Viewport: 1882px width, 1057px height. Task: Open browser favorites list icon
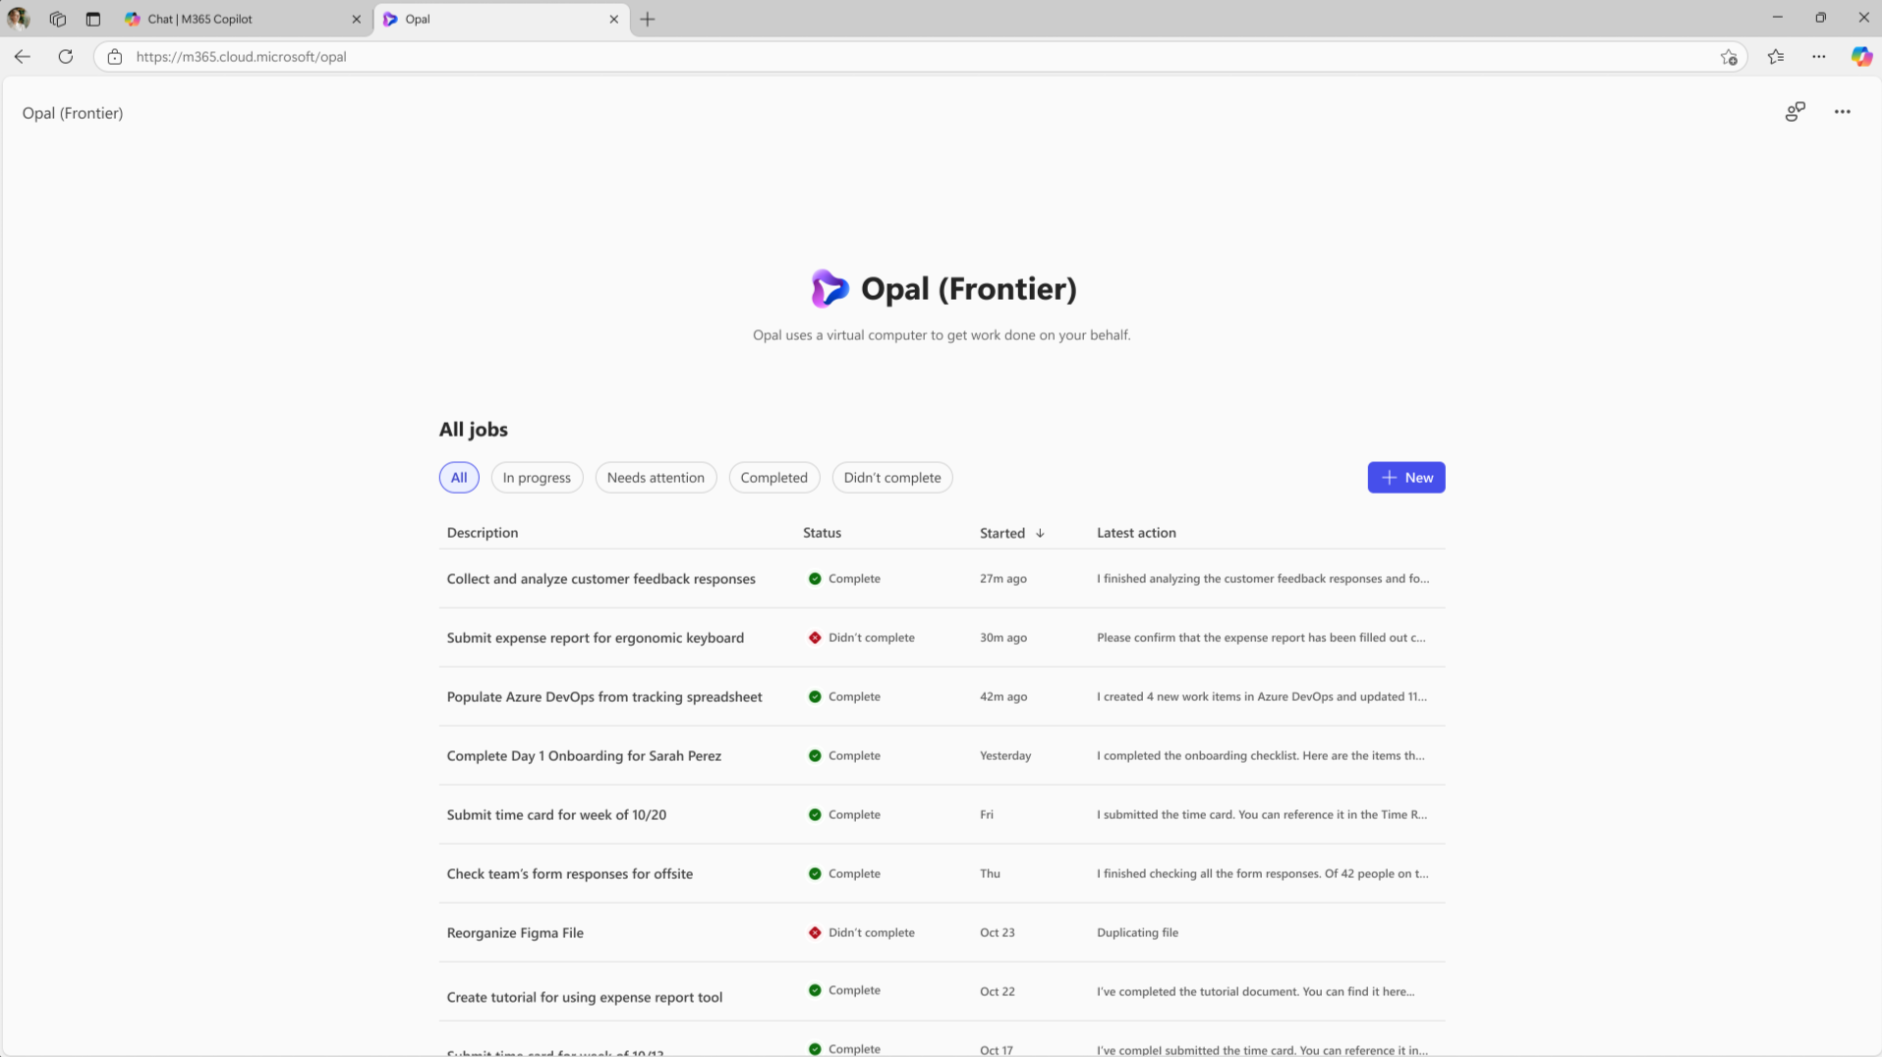tap(1776, 57)
